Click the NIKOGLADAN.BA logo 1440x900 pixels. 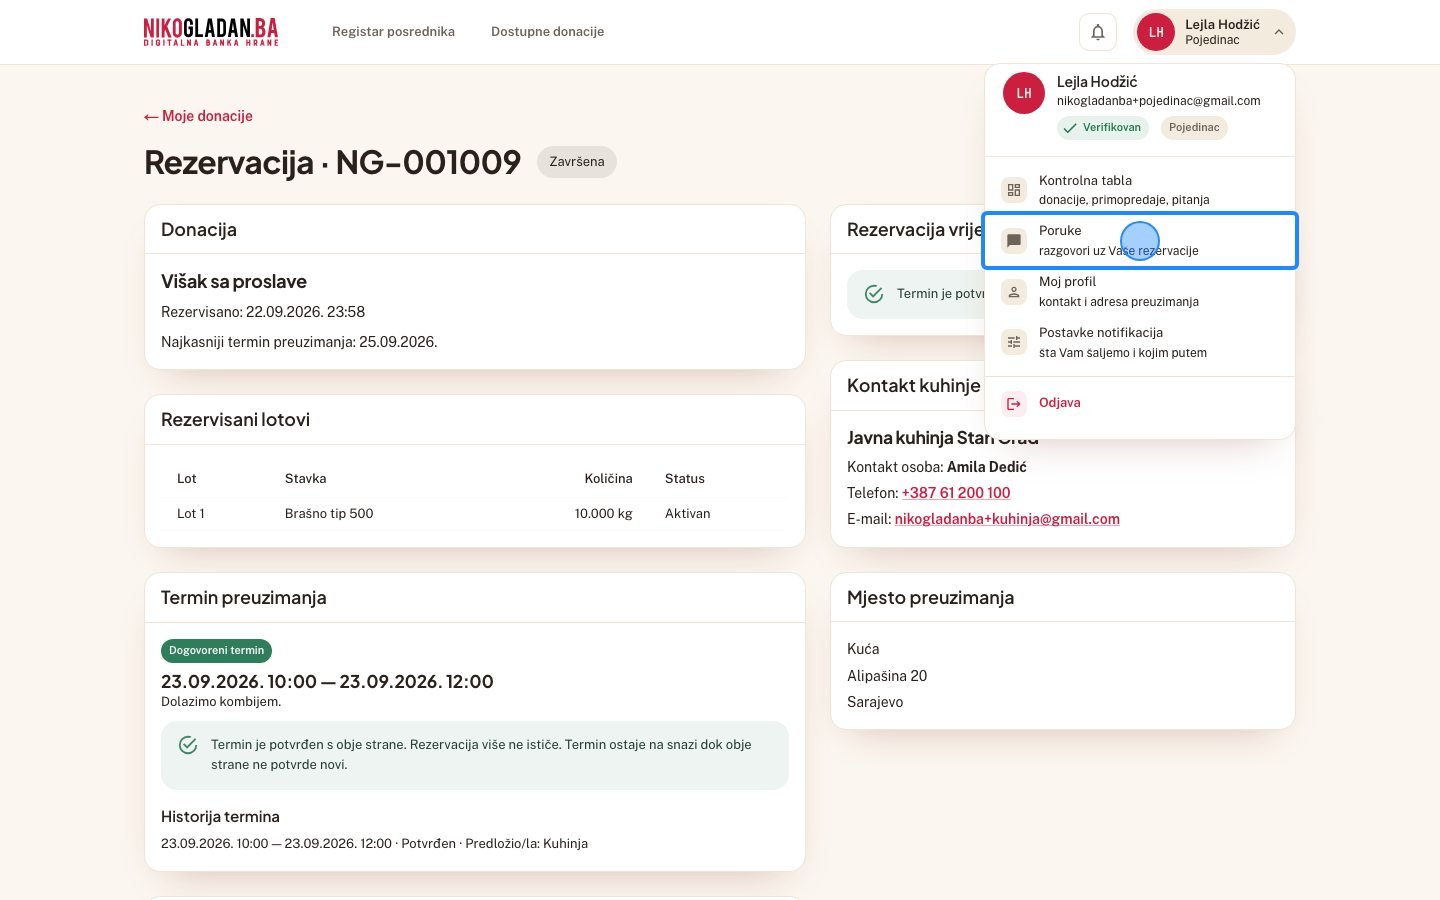(x=211, y=32)
